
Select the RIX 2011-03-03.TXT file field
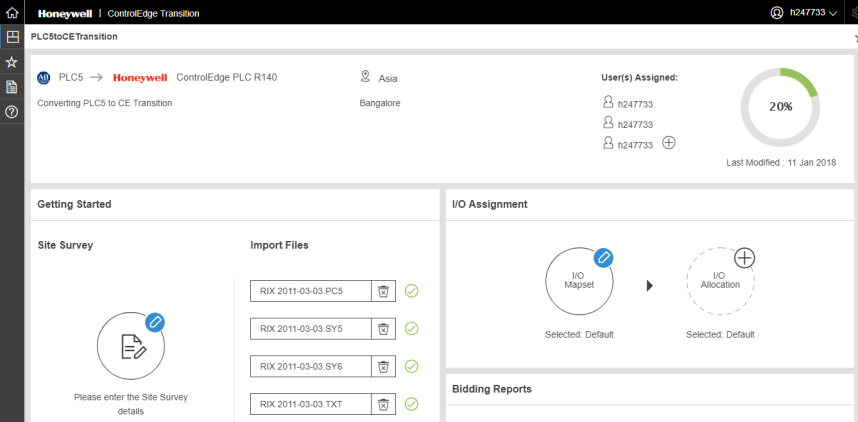tap(311, 404)
